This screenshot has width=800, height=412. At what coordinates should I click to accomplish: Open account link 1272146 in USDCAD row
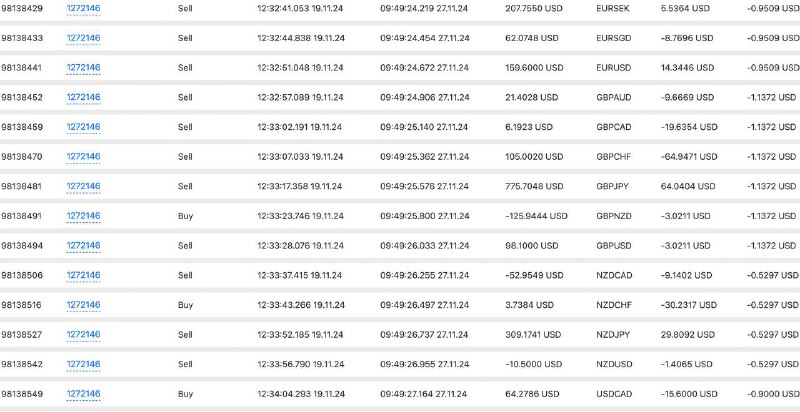83,394
